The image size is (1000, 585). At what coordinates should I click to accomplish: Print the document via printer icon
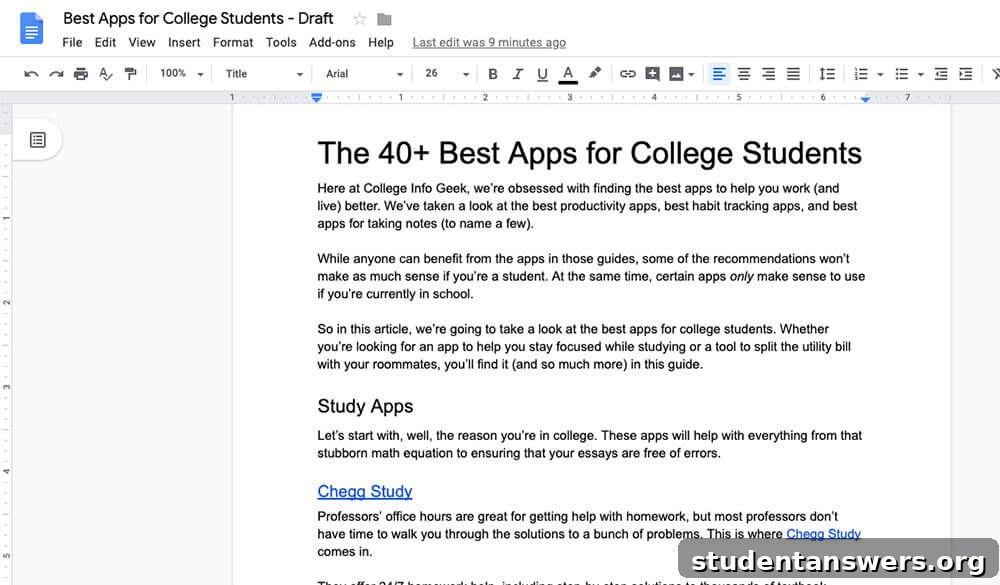click(x=80, y=74)
